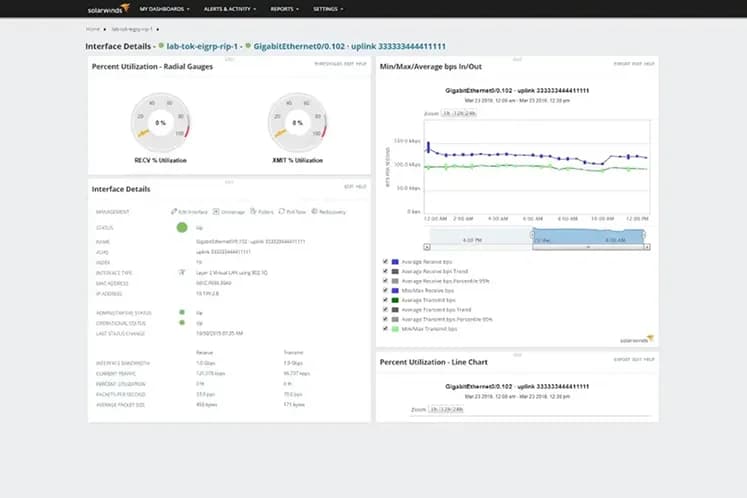Image resolution: width=747 pixels, height=498 pixels.
Task: Click the Unmanage icon in Management row
Action: (216, 211)
